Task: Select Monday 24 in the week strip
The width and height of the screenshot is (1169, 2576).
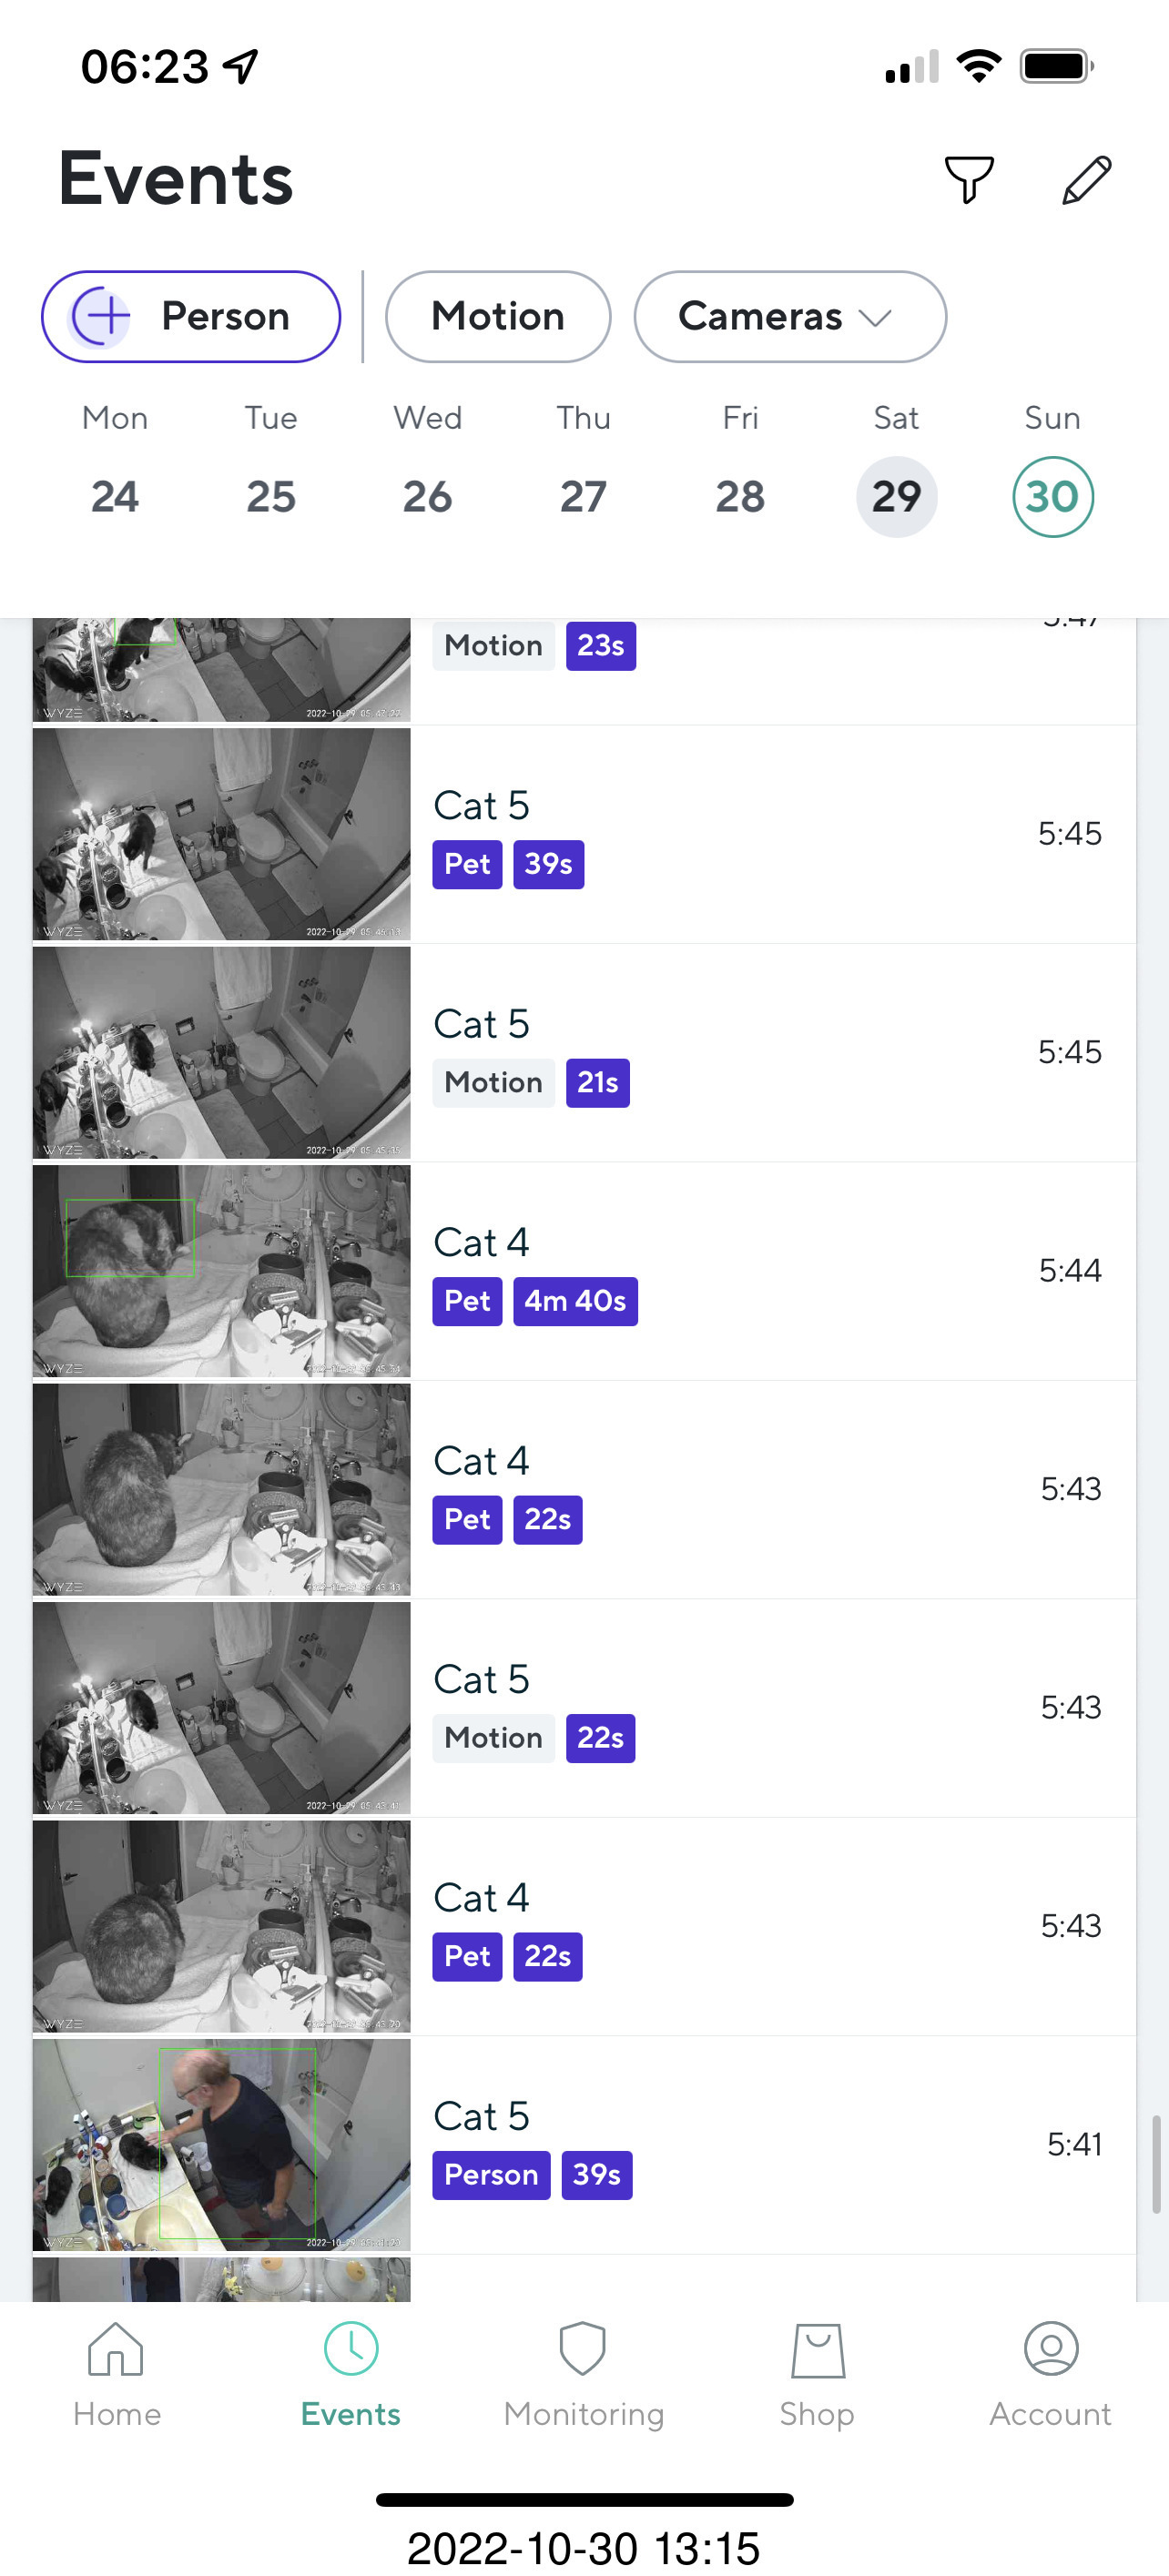Action: pos(115,497)
